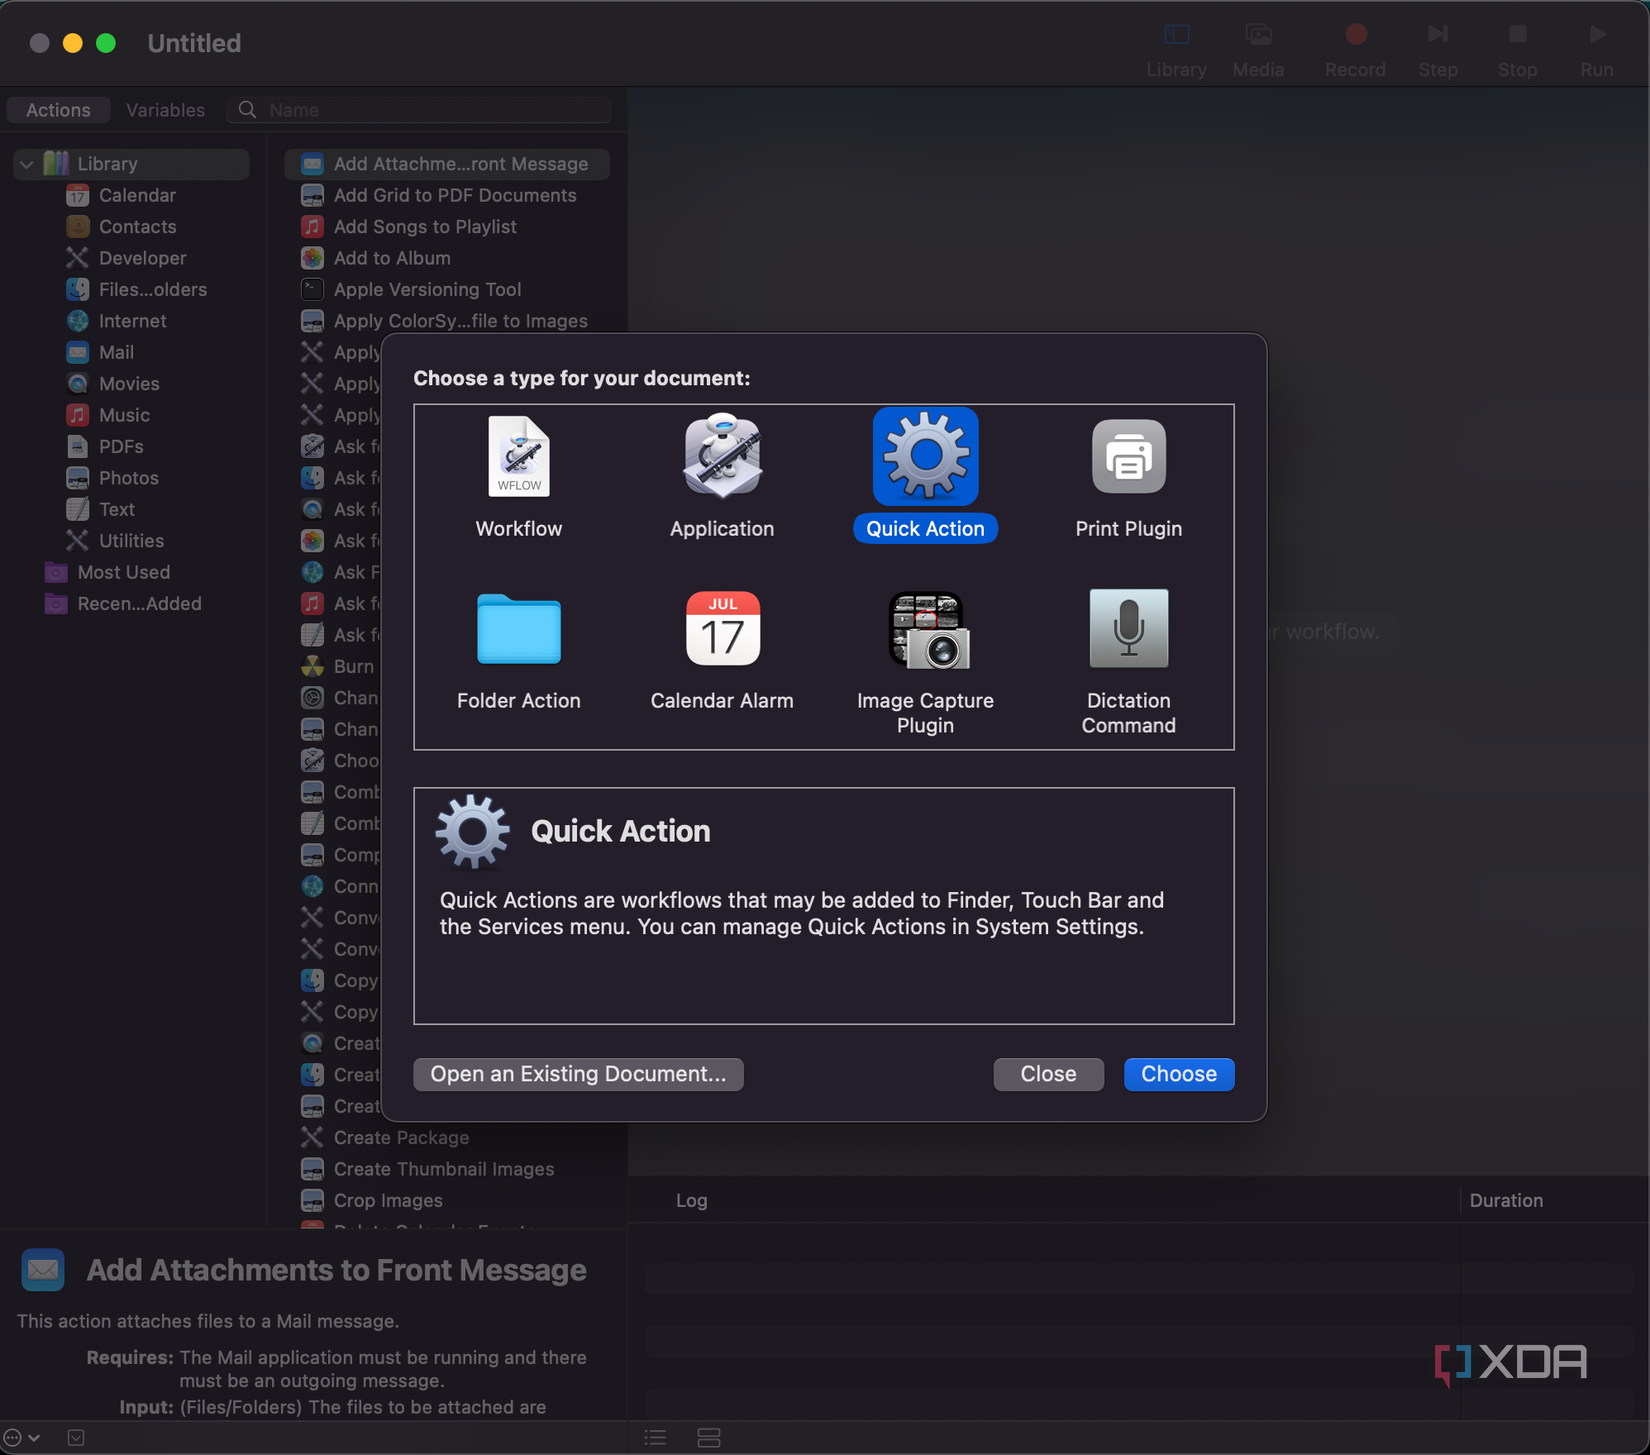Choose the Calendar Alarm document type
Viewport: 1650px width, 1455px height.
coord(721,630)
